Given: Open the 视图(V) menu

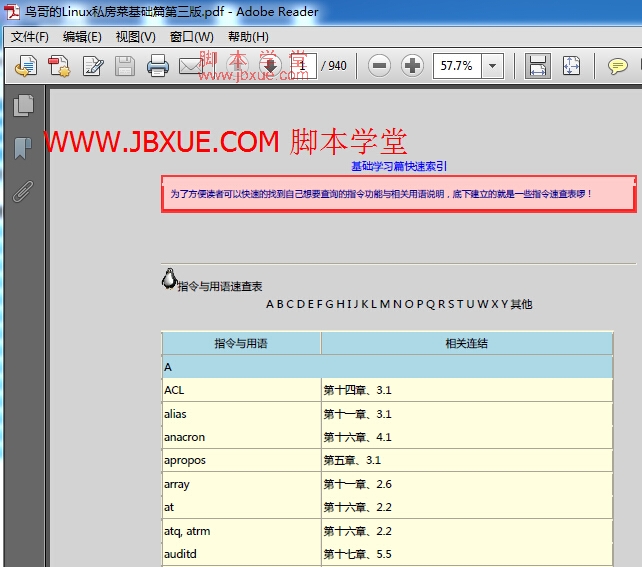Looking at the screenshot, I should pos(136,37).
